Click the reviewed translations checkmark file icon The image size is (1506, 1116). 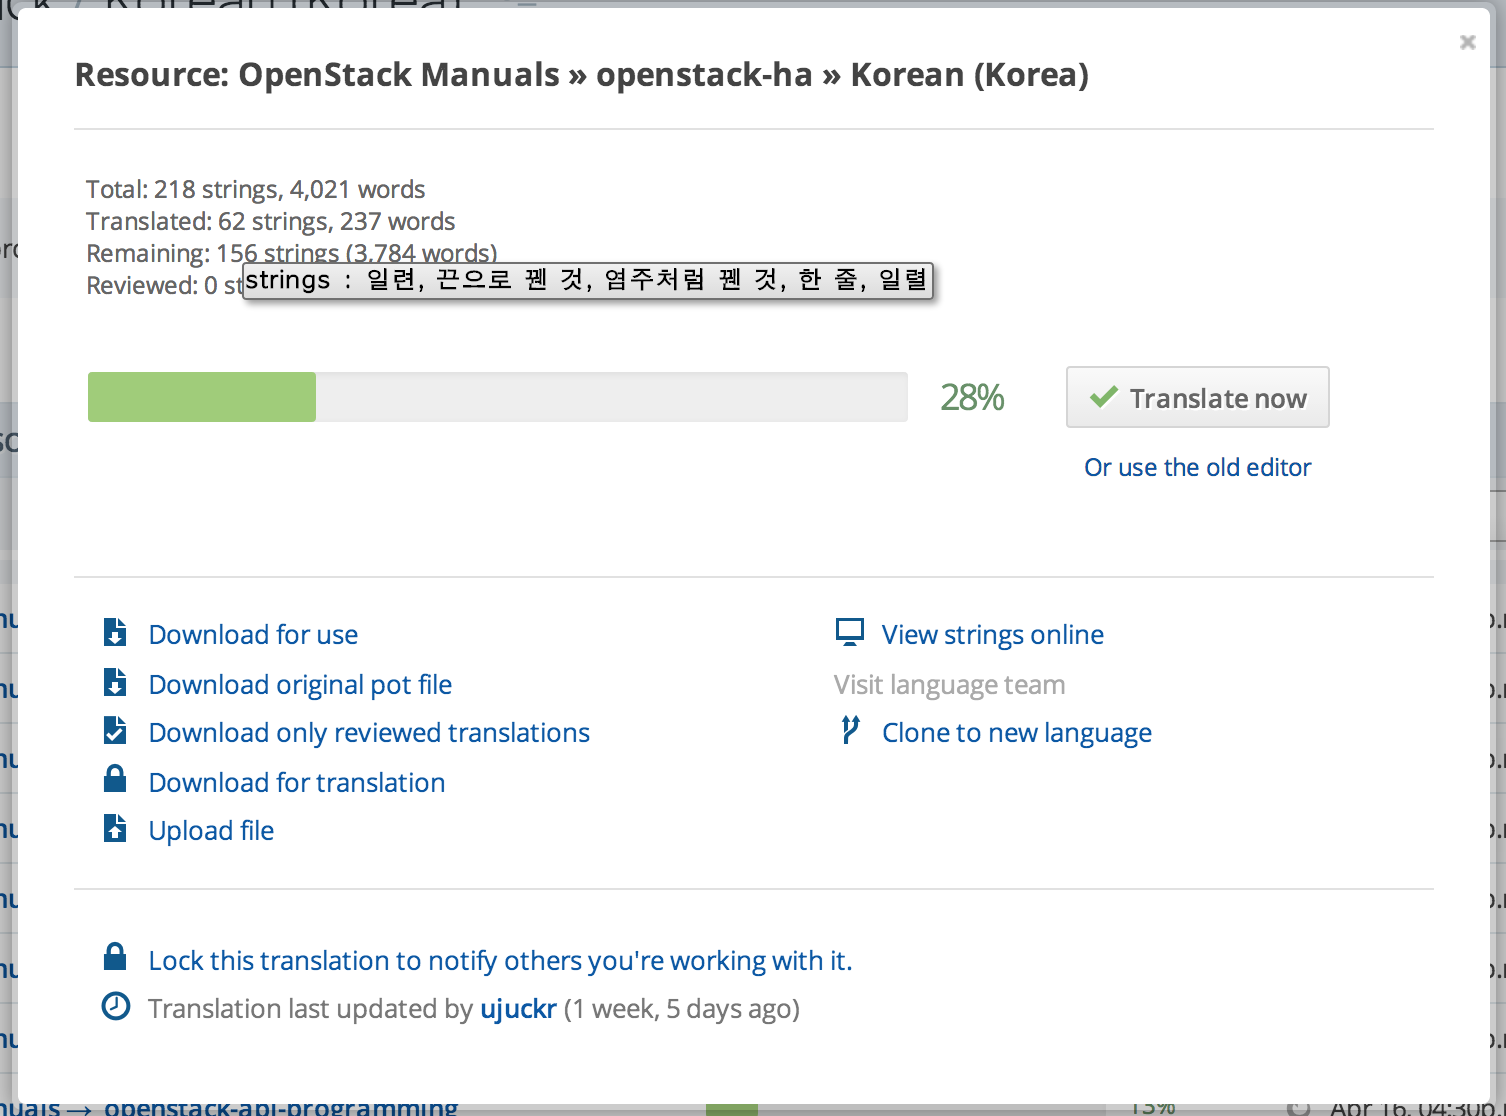tap(115, 731)
